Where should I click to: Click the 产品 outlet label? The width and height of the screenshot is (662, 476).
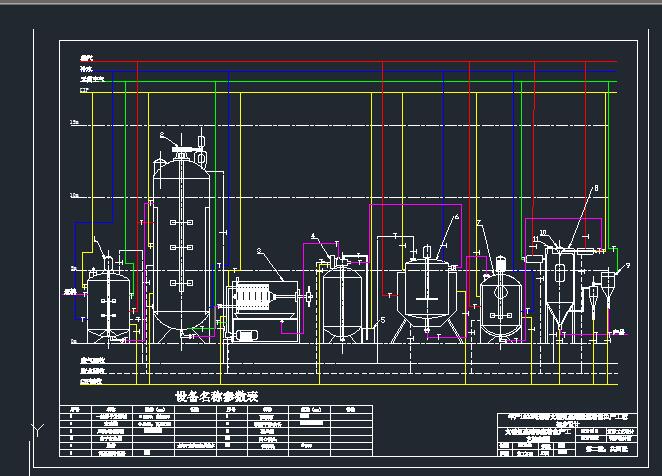click(619, 332)
